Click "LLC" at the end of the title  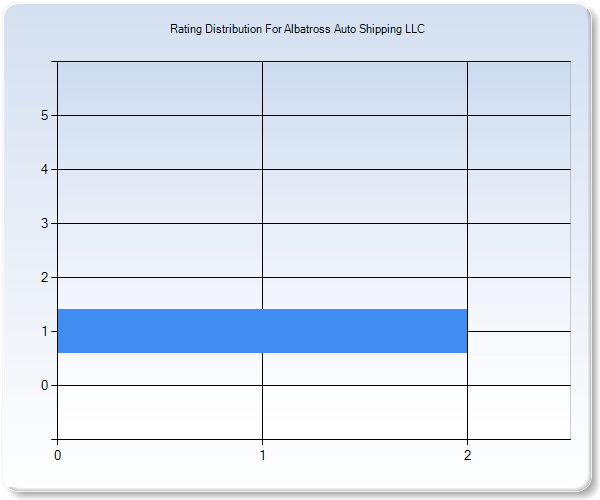pos(414,30)
